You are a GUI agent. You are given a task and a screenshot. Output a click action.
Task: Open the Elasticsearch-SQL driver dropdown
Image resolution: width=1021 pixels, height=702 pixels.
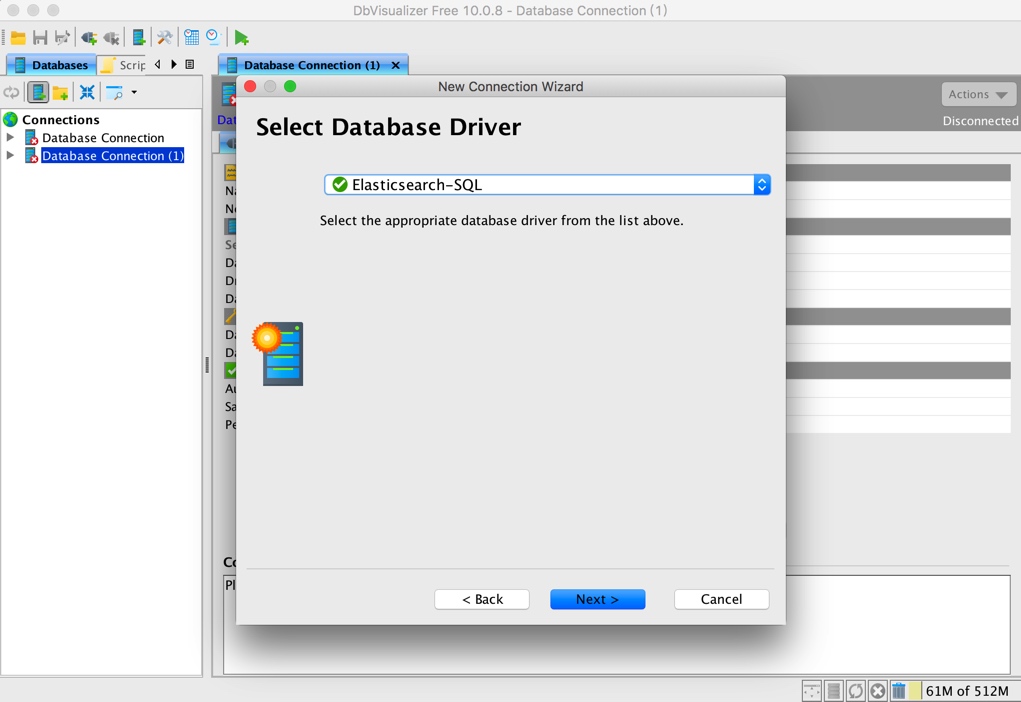(x=547, y=185)
